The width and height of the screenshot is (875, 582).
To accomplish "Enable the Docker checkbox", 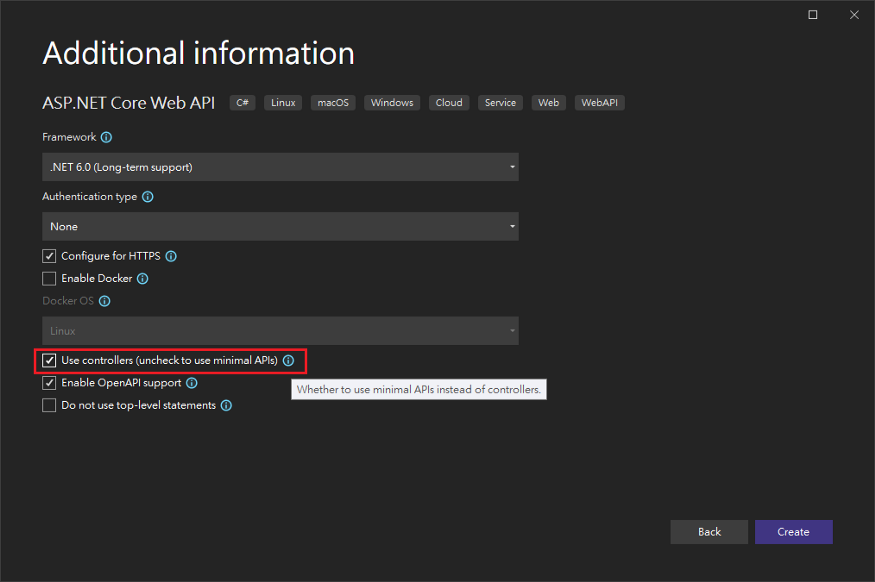I will point(49,278).
